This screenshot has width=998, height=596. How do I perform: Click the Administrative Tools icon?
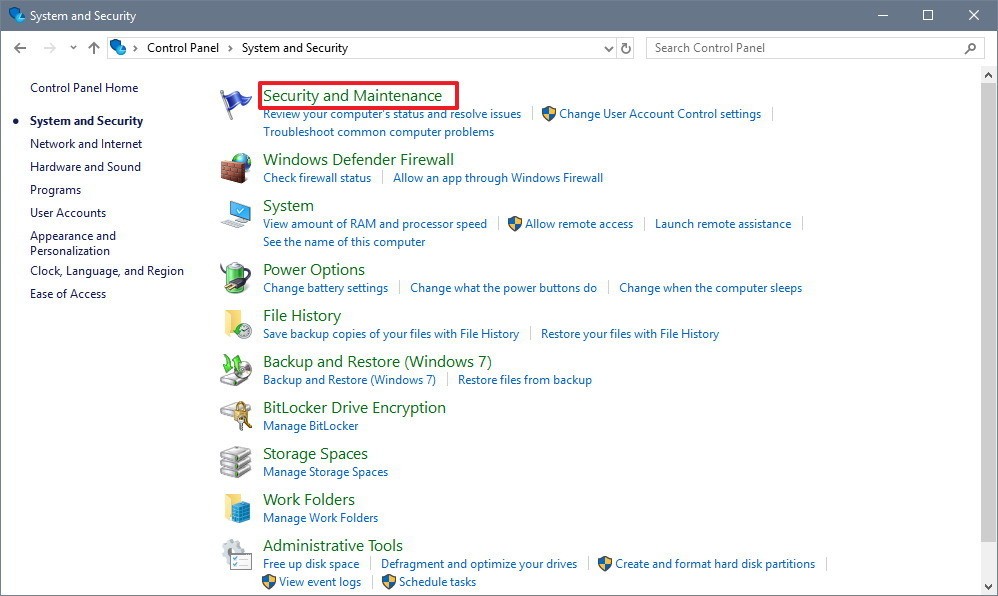tap(236, 554)
